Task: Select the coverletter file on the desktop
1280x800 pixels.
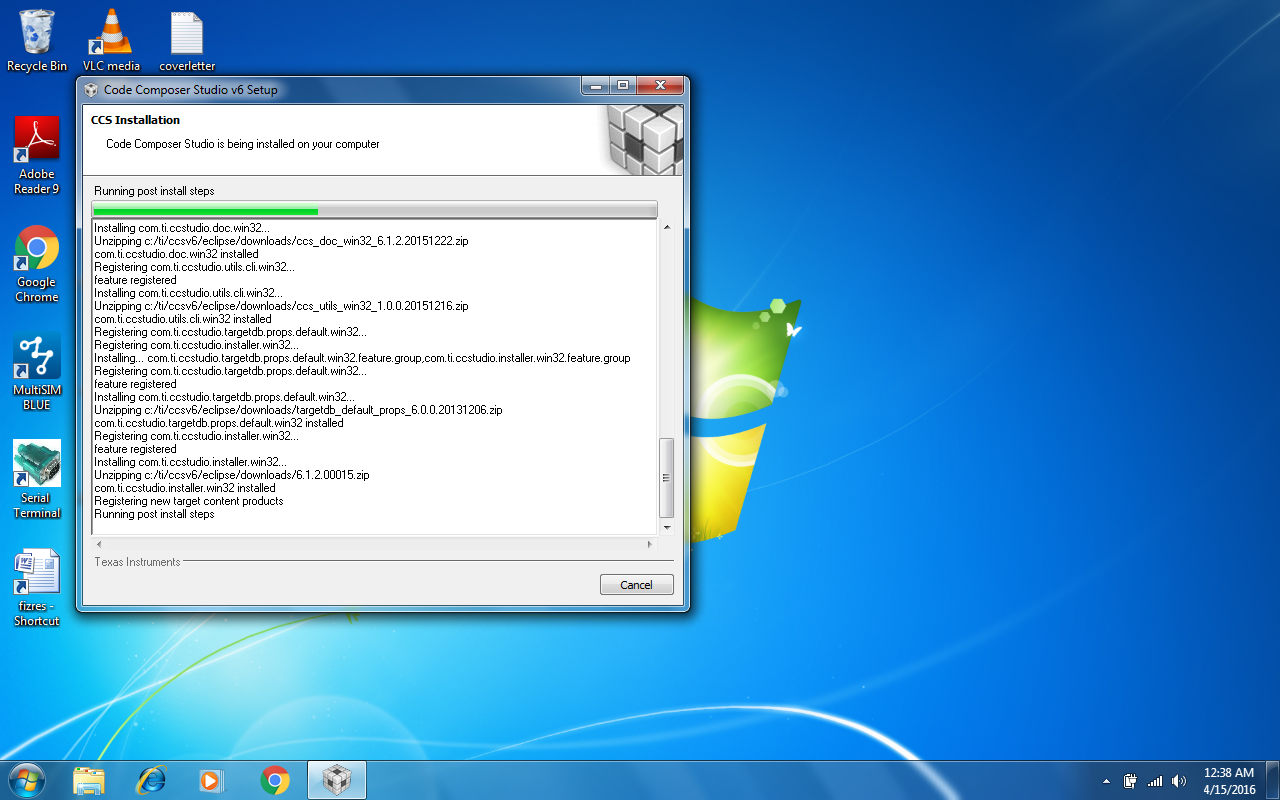Action: [187, 40]
